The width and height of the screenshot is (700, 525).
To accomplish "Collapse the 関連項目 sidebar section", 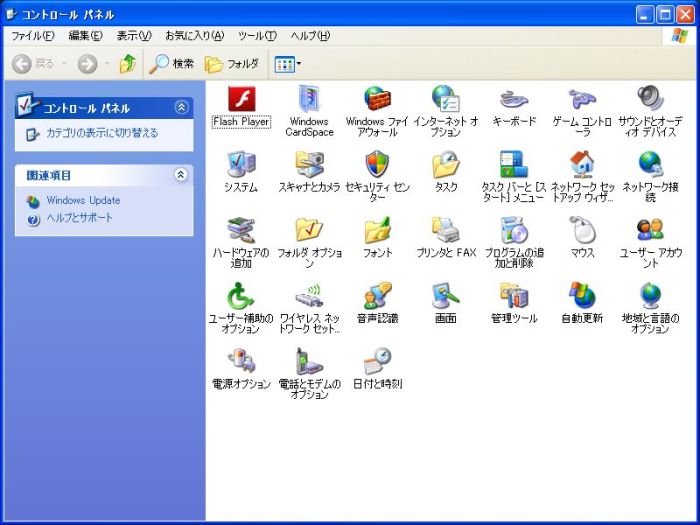I will 181,175.
